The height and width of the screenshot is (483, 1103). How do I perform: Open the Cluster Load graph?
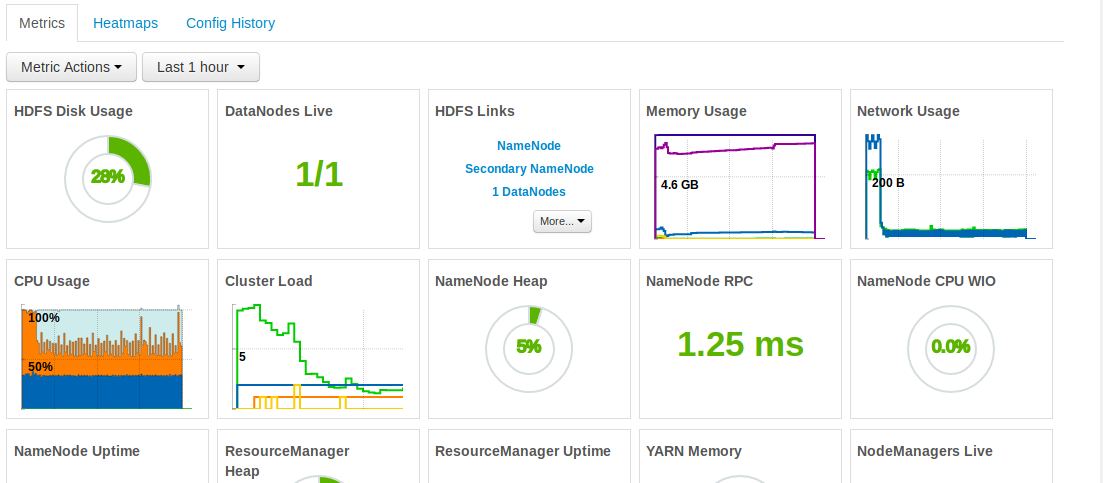tap(318, 356)
